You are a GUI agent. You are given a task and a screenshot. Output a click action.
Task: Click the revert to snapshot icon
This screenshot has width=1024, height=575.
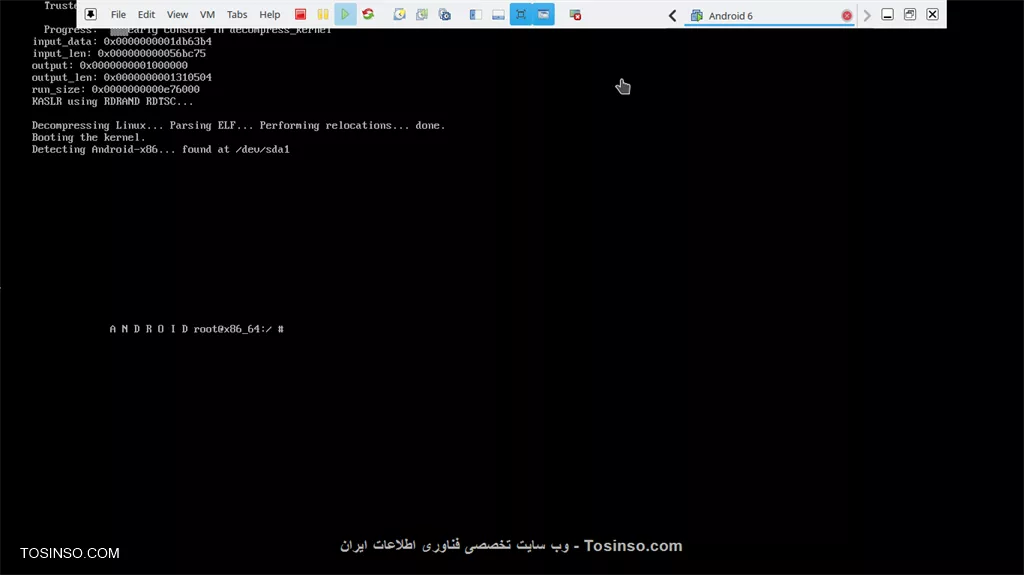coord(422,14)
